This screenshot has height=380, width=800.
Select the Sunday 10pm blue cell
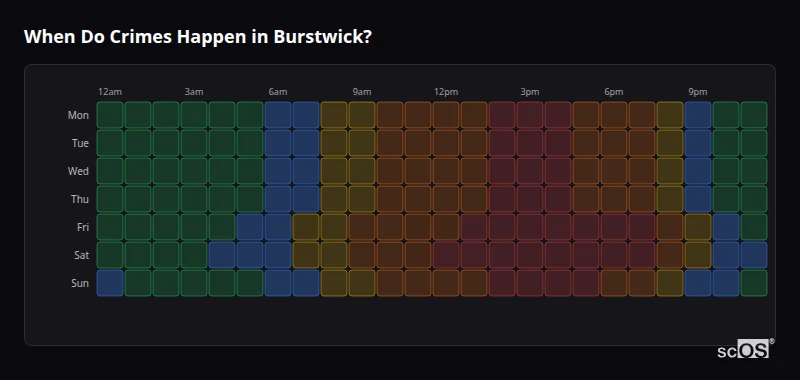coord(726,283)
